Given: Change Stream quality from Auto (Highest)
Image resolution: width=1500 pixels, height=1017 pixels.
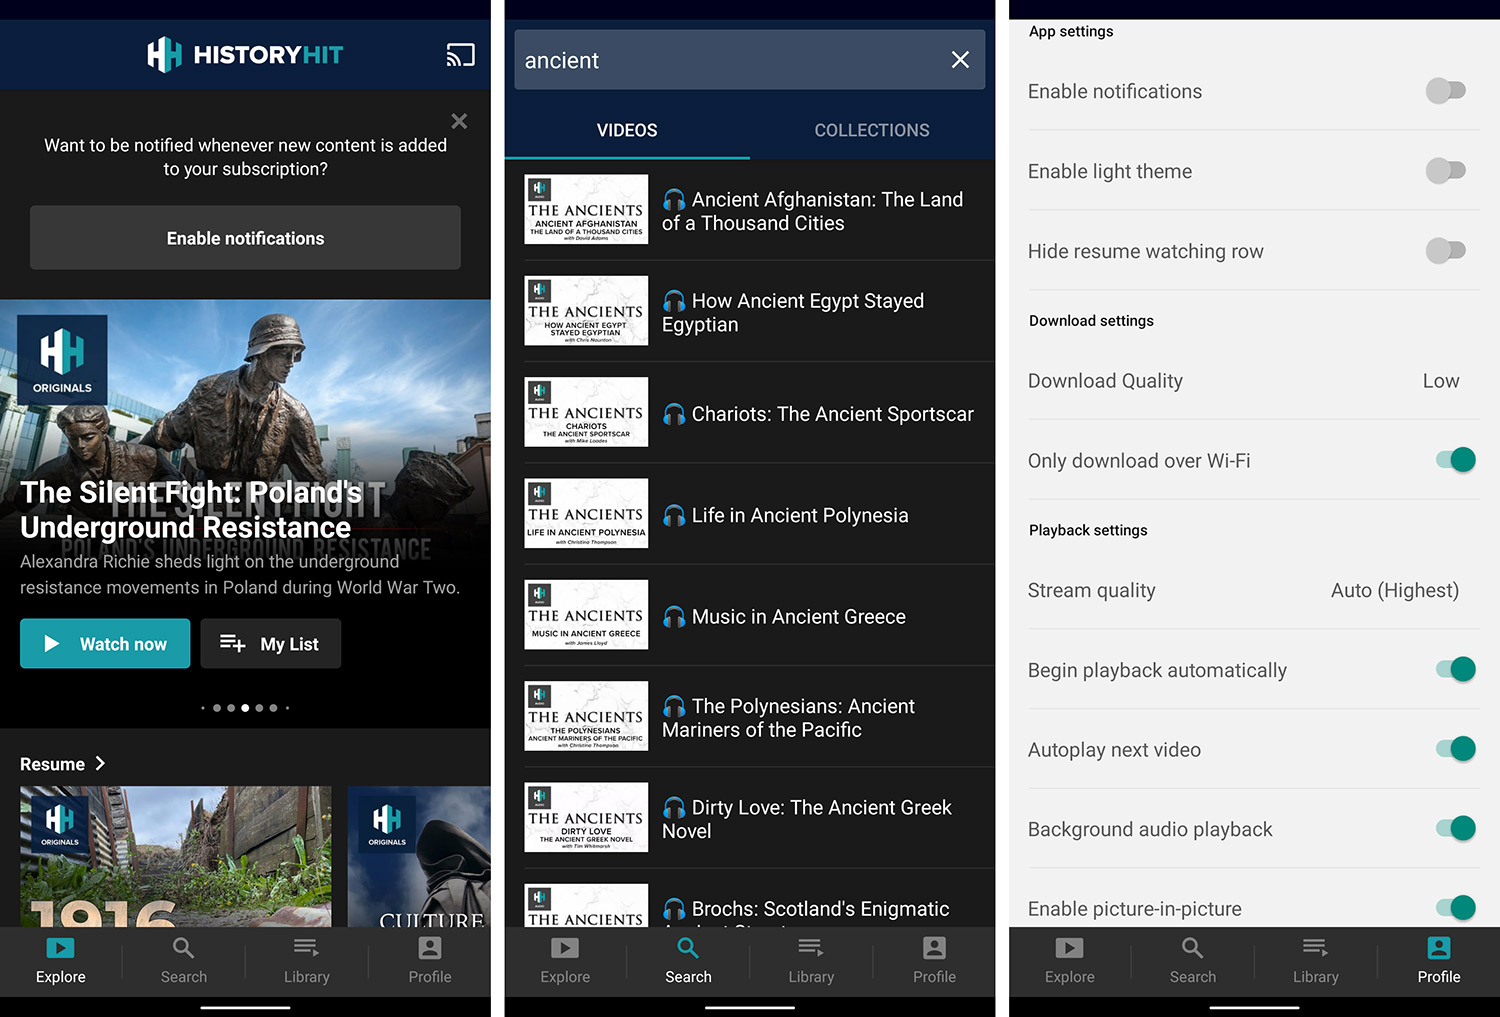Looking at the screenshot, I should point(1252,590).
